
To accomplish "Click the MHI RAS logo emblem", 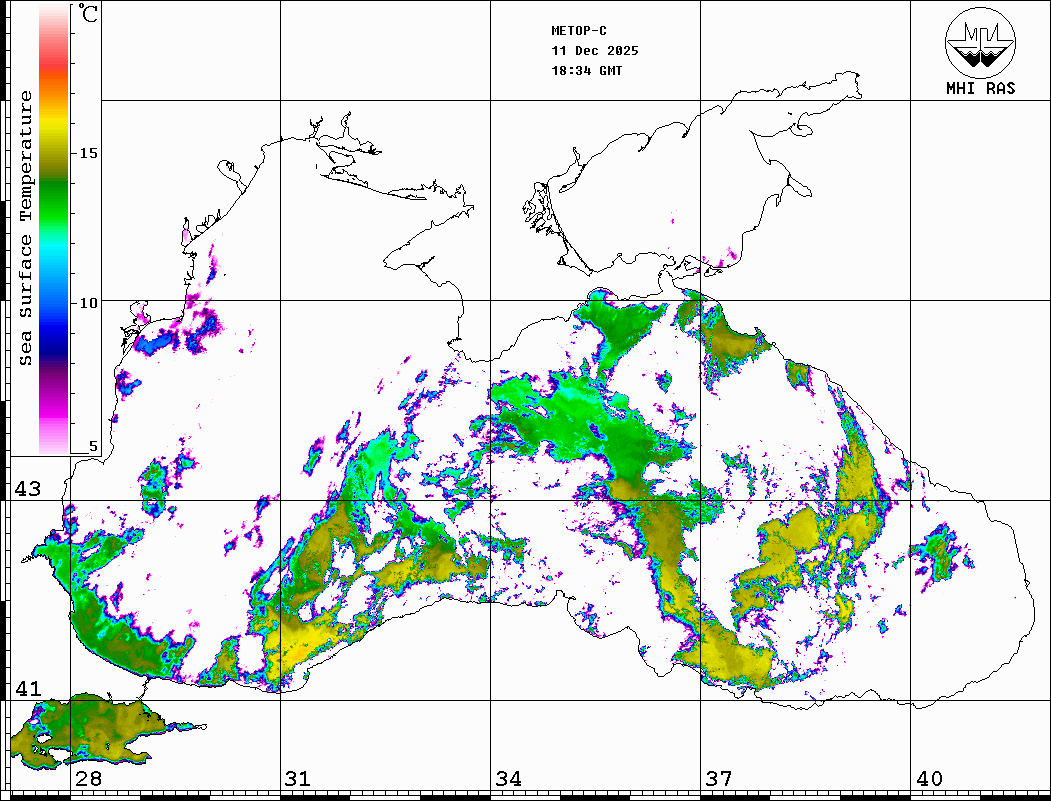I will coord(980,42).
